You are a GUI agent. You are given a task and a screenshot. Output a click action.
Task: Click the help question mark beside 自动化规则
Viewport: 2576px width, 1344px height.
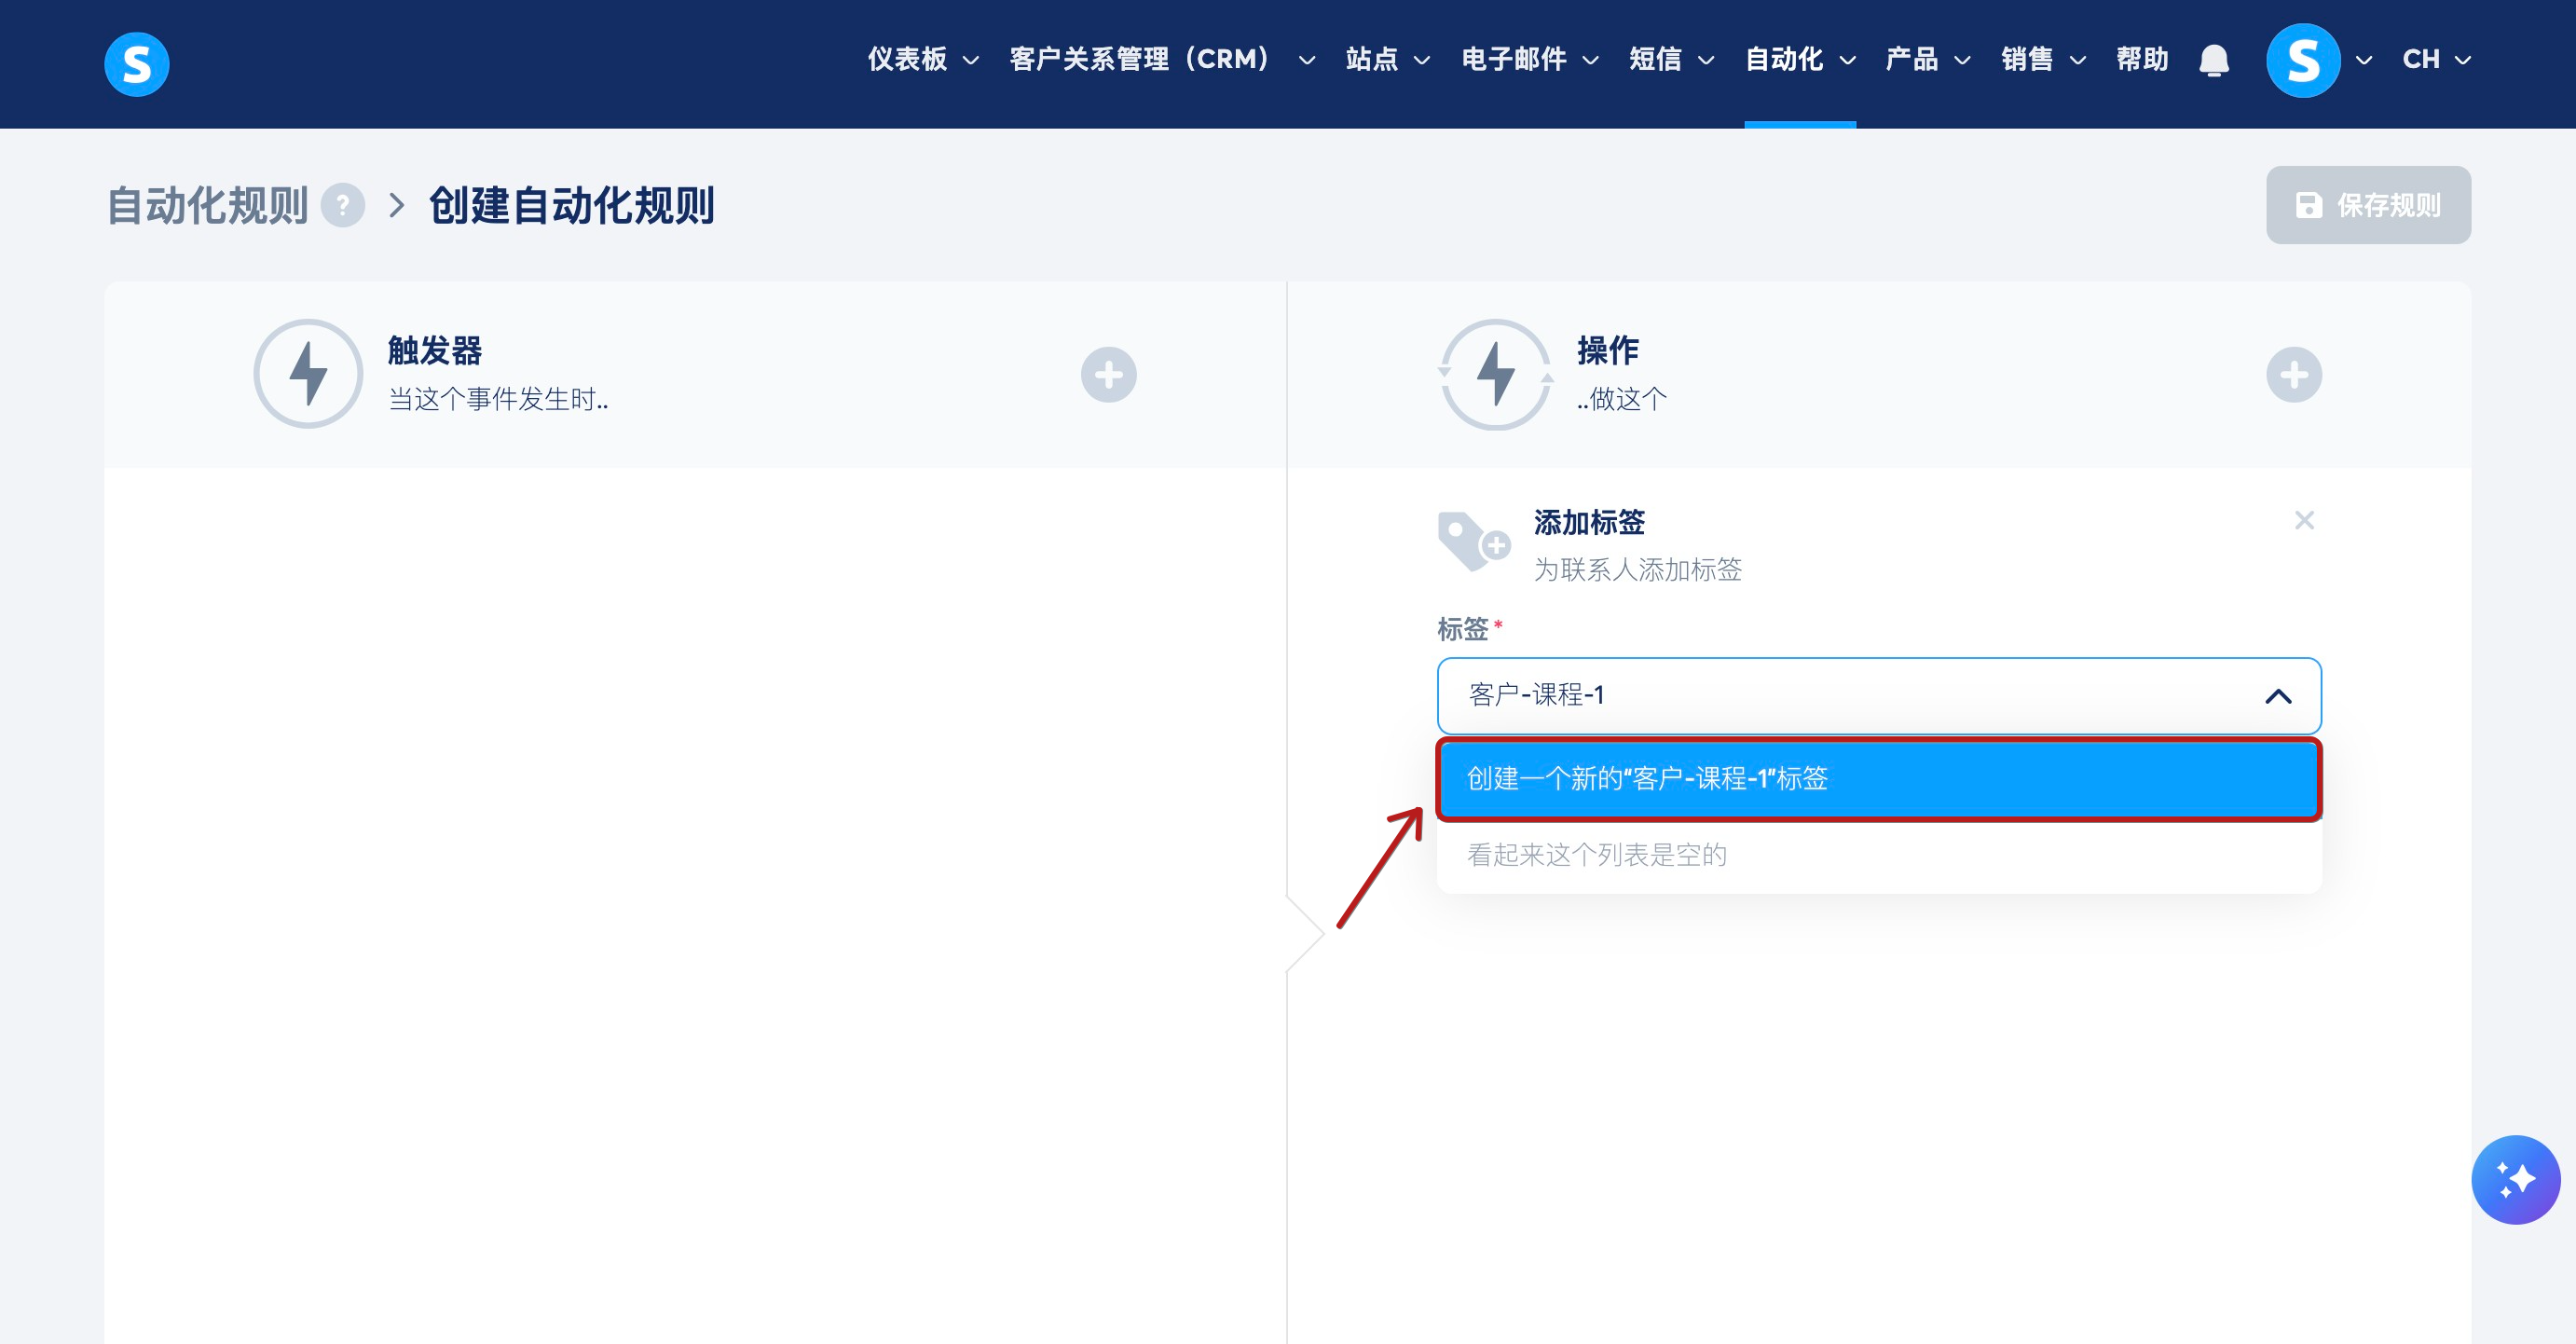pos(343,206)
